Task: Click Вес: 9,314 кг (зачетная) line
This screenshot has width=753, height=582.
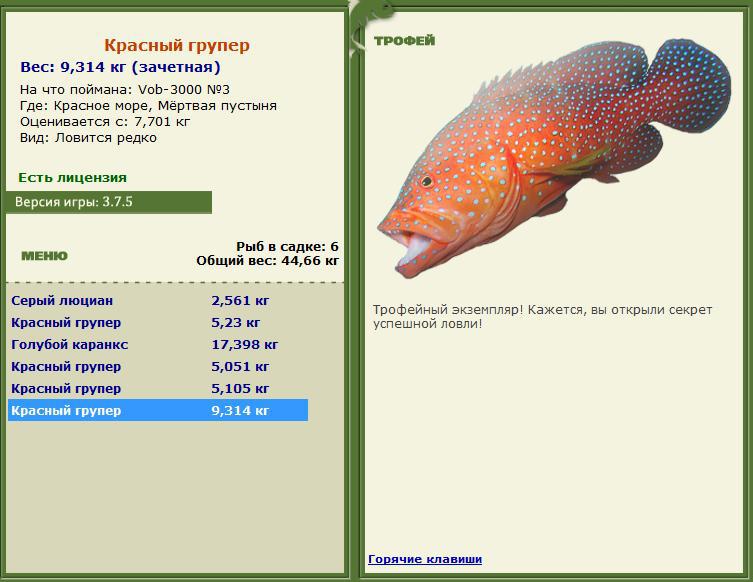Action: [x=120, y=67]
